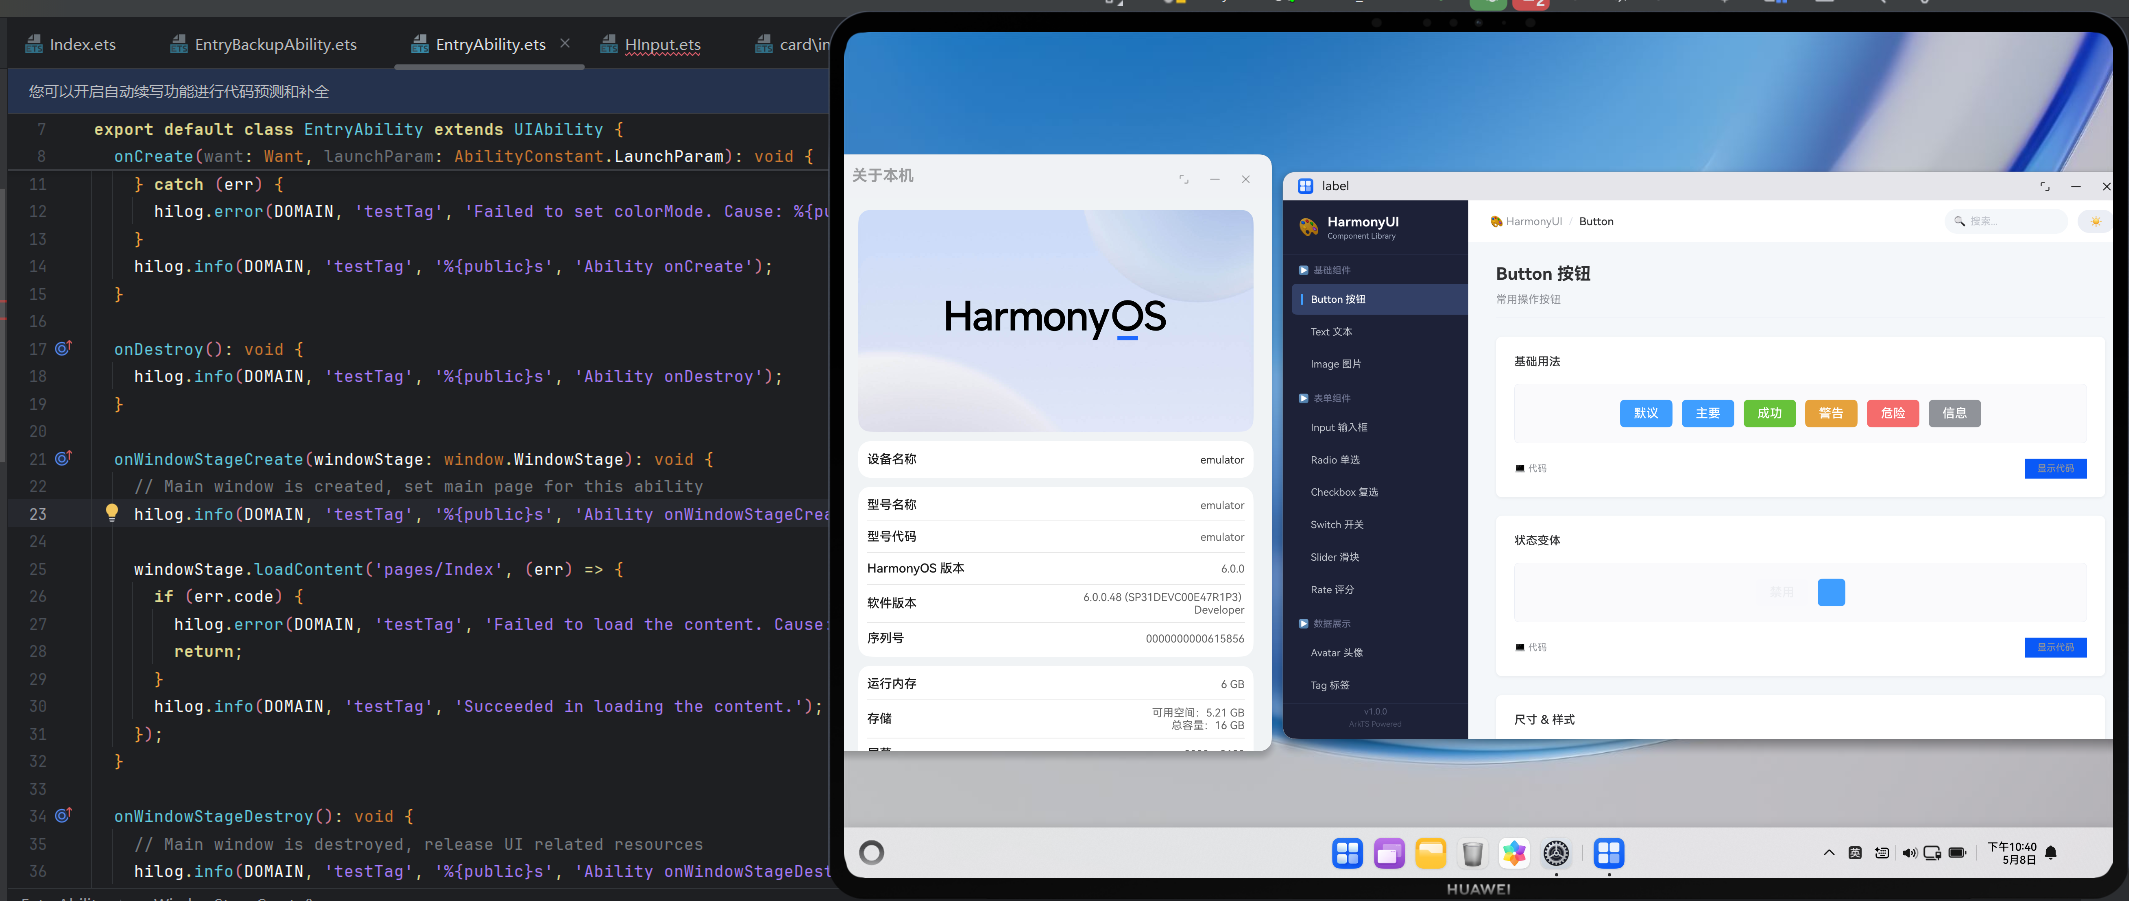Click the gray 信息 demo button
Viewport: 2129px width, 901px height.
[1955, 413]
